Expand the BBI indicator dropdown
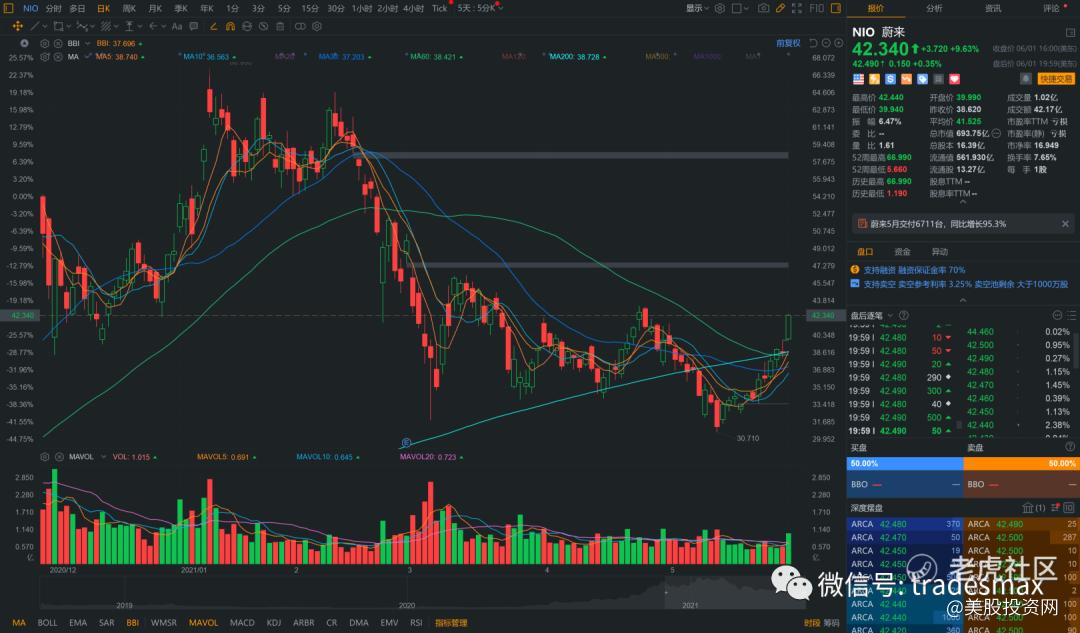Viewport: 1080px width, 633px height. tap(87, 43)
